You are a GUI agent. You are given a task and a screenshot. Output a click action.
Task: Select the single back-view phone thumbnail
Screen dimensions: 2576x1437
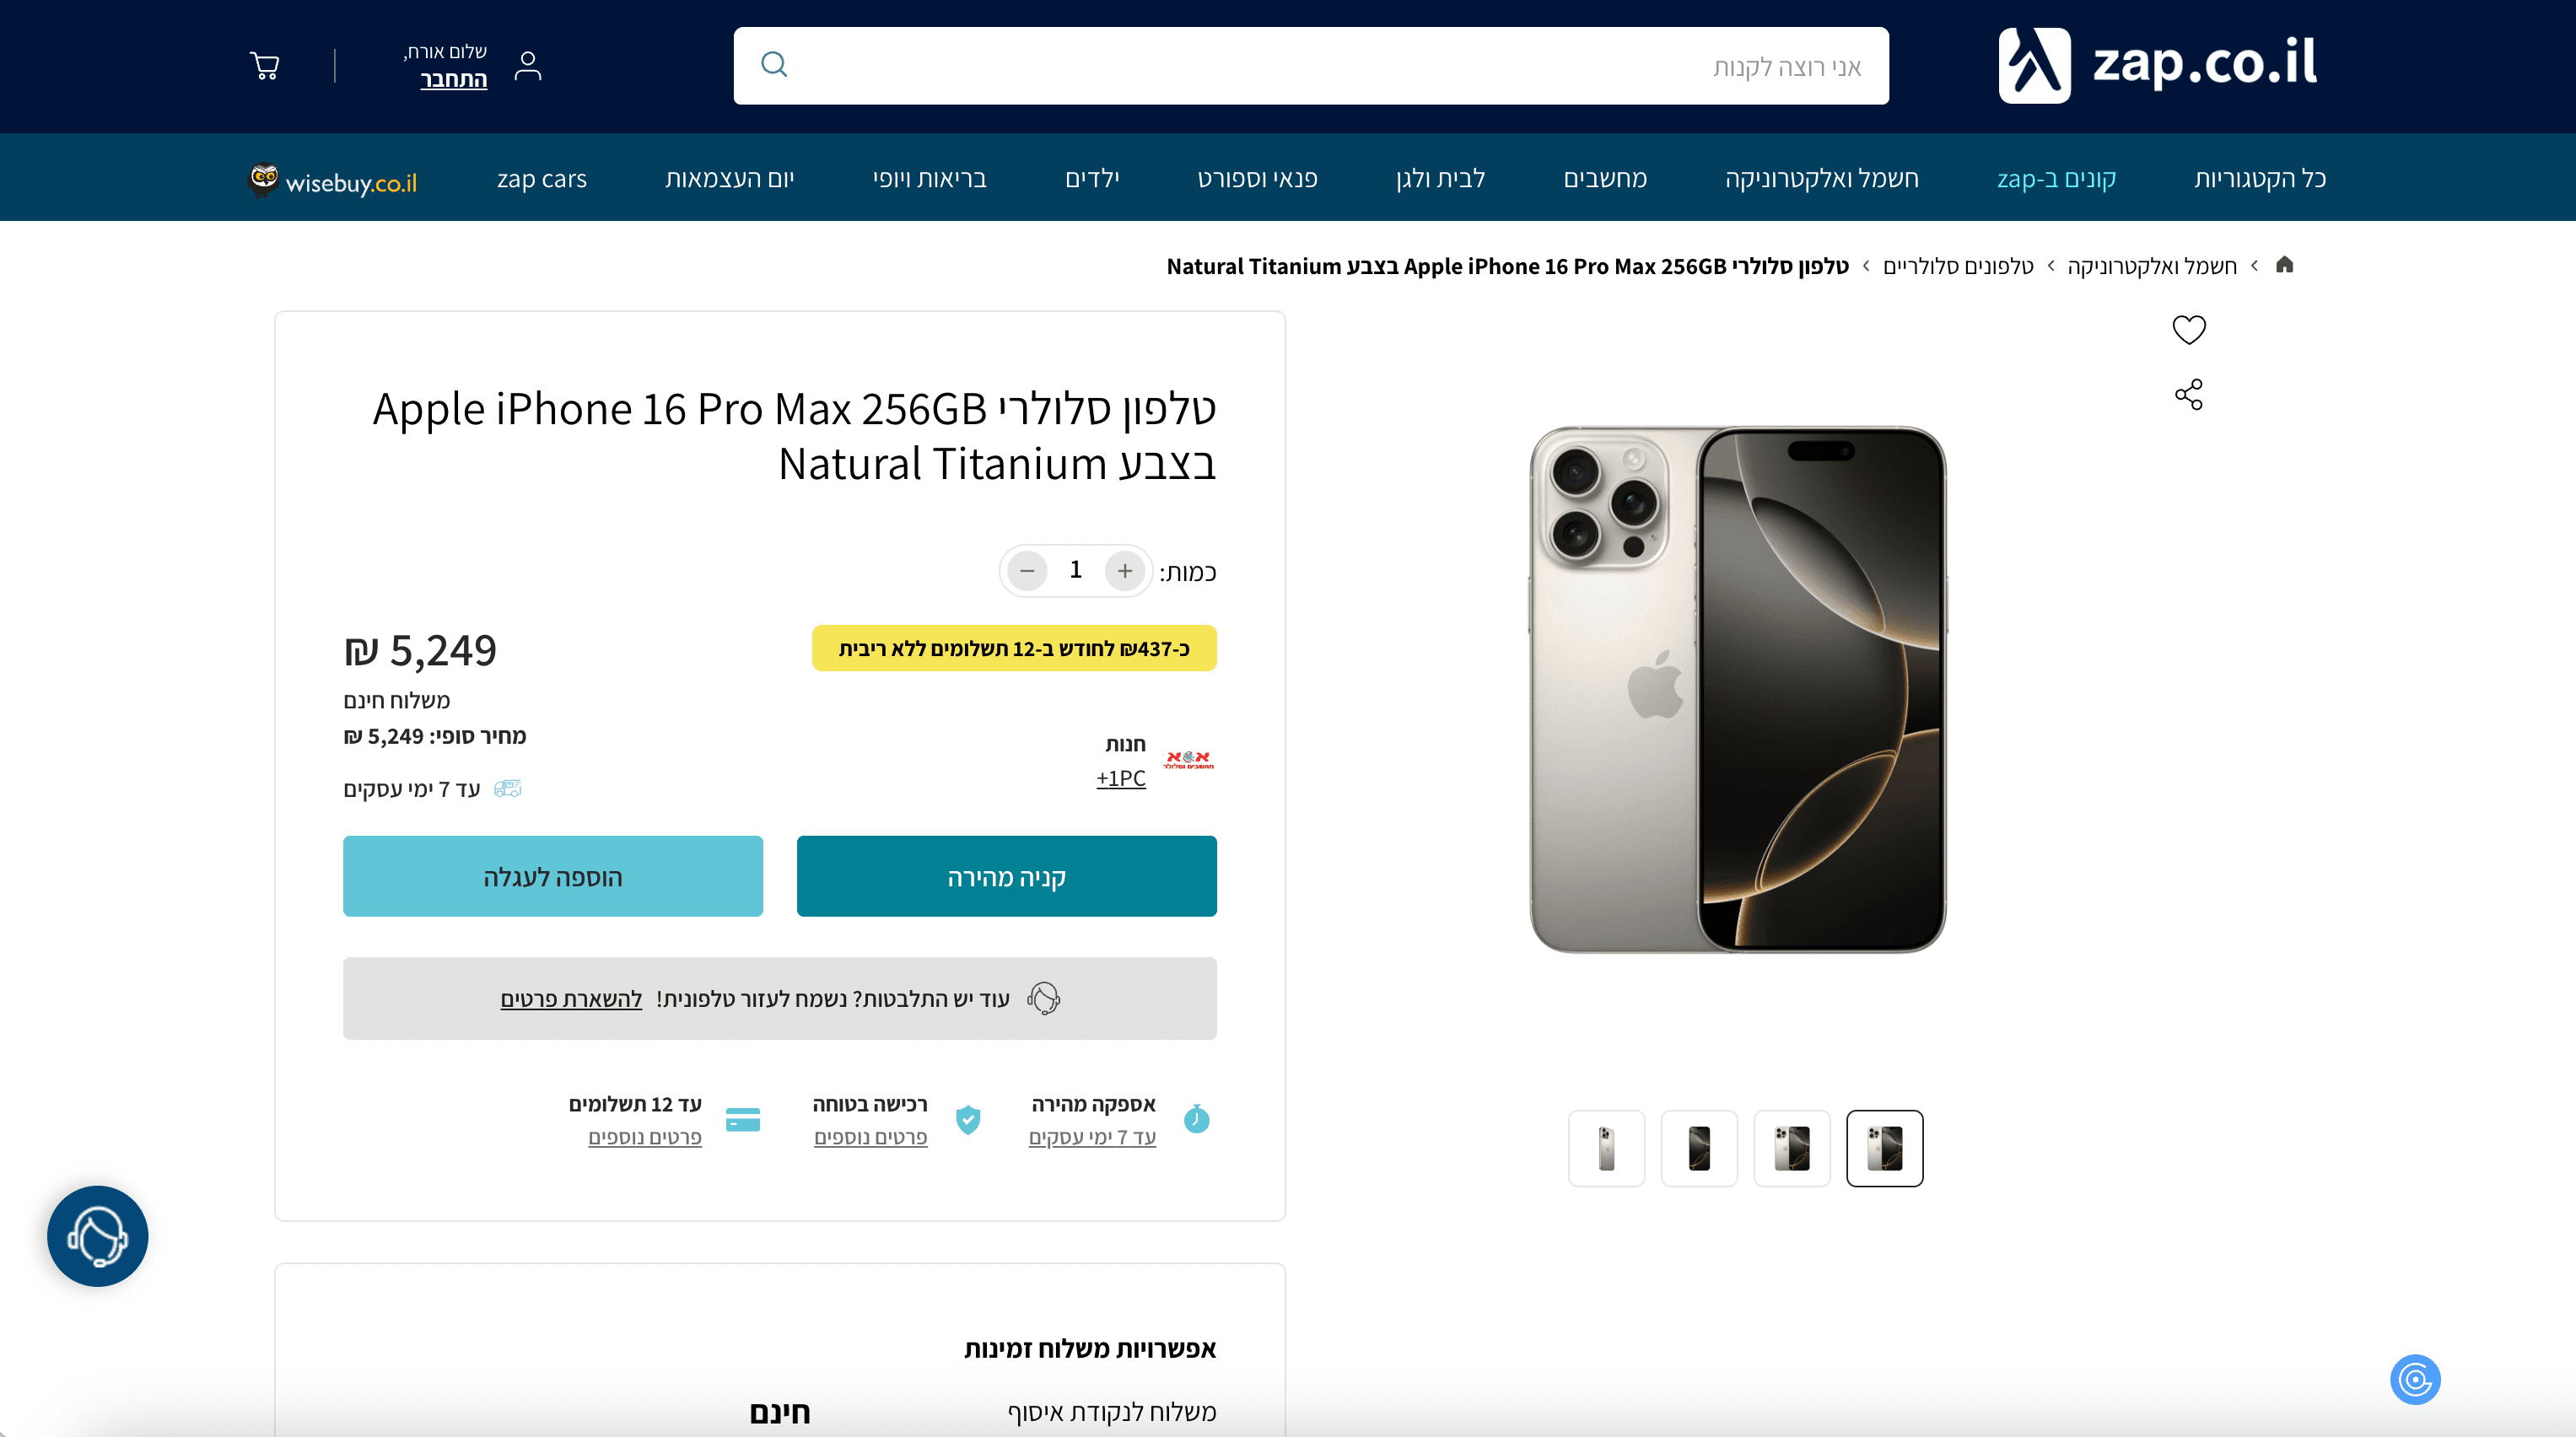[1606, 1148]
